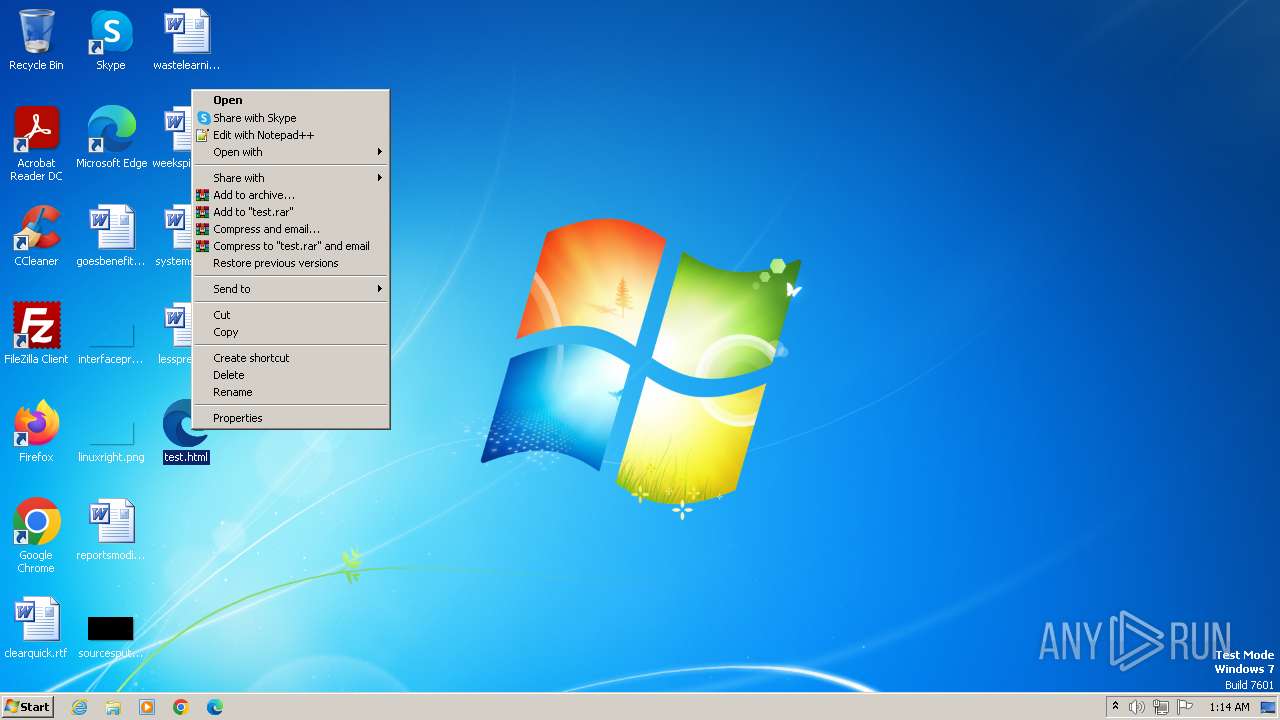Choose Restore previous versions
The width and height of the screenshot is (1280, 720).
tap(291, 263)
